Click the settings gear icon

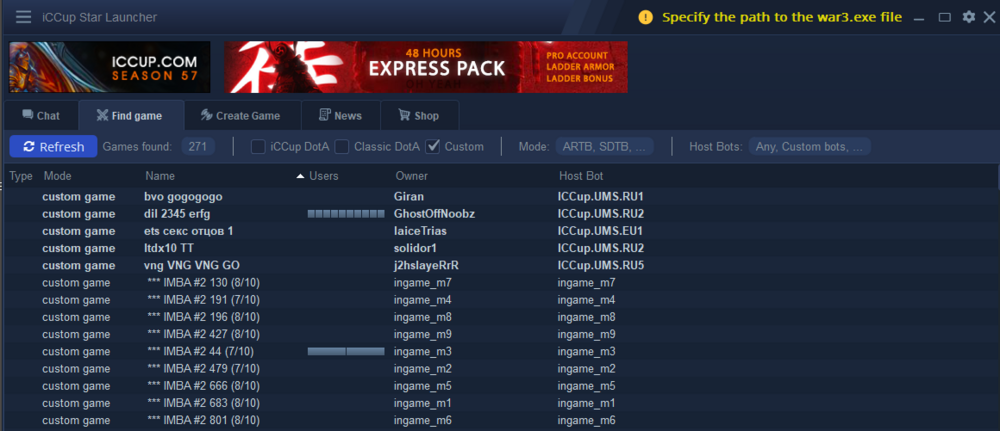968,17
